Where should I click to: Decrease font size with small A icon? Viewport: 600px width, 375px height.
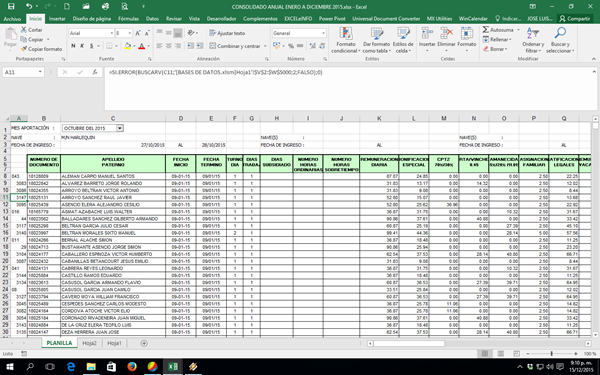[x=147, y=33]
